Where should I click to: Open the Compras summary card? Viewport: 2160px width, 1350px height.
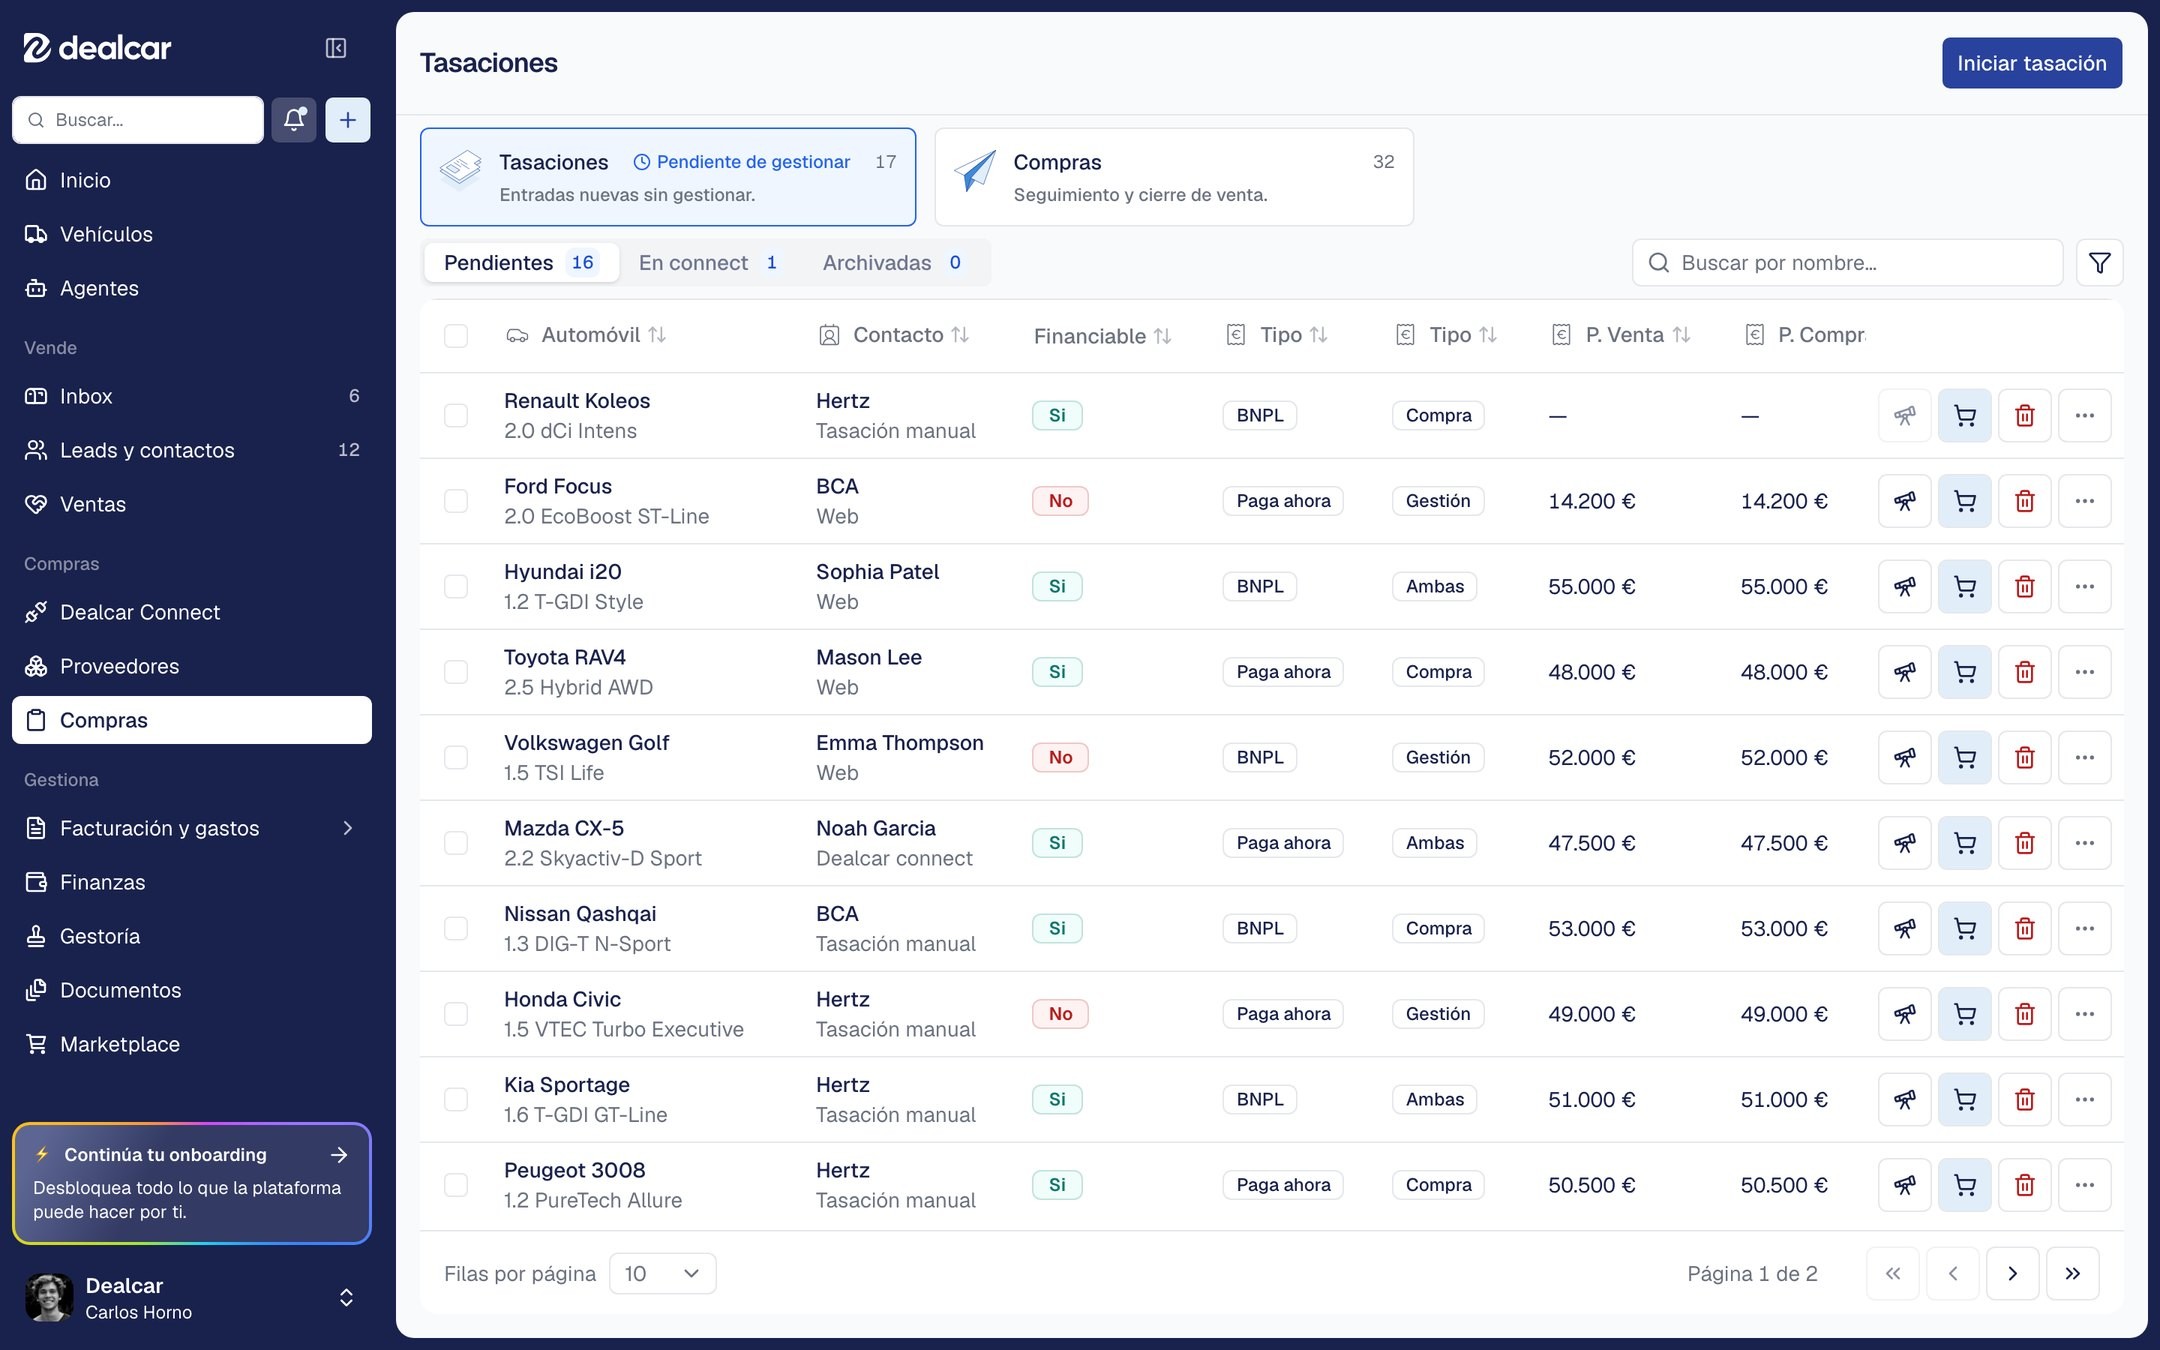tap(1174, 177)
